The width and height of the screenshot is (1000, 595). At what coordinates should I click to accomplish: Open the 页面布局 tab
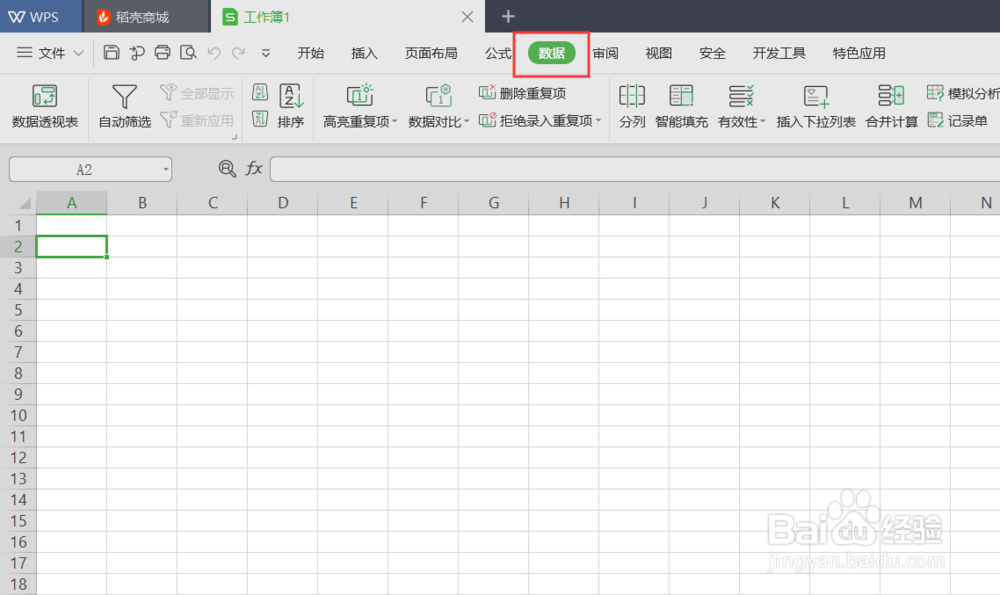point(431,53)
